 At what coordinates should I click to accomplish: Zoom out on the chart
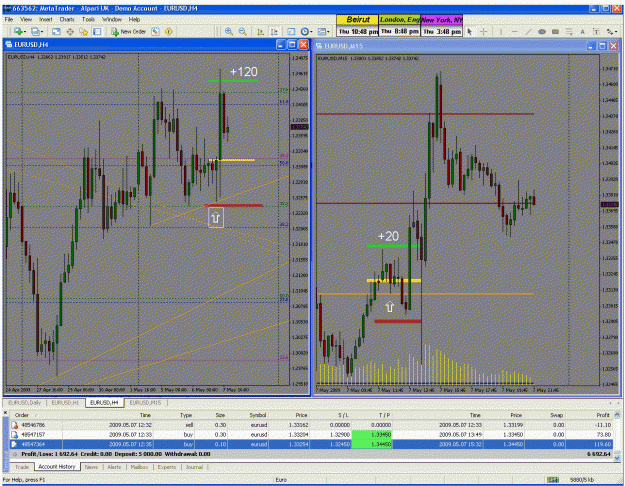coord(242,31)
